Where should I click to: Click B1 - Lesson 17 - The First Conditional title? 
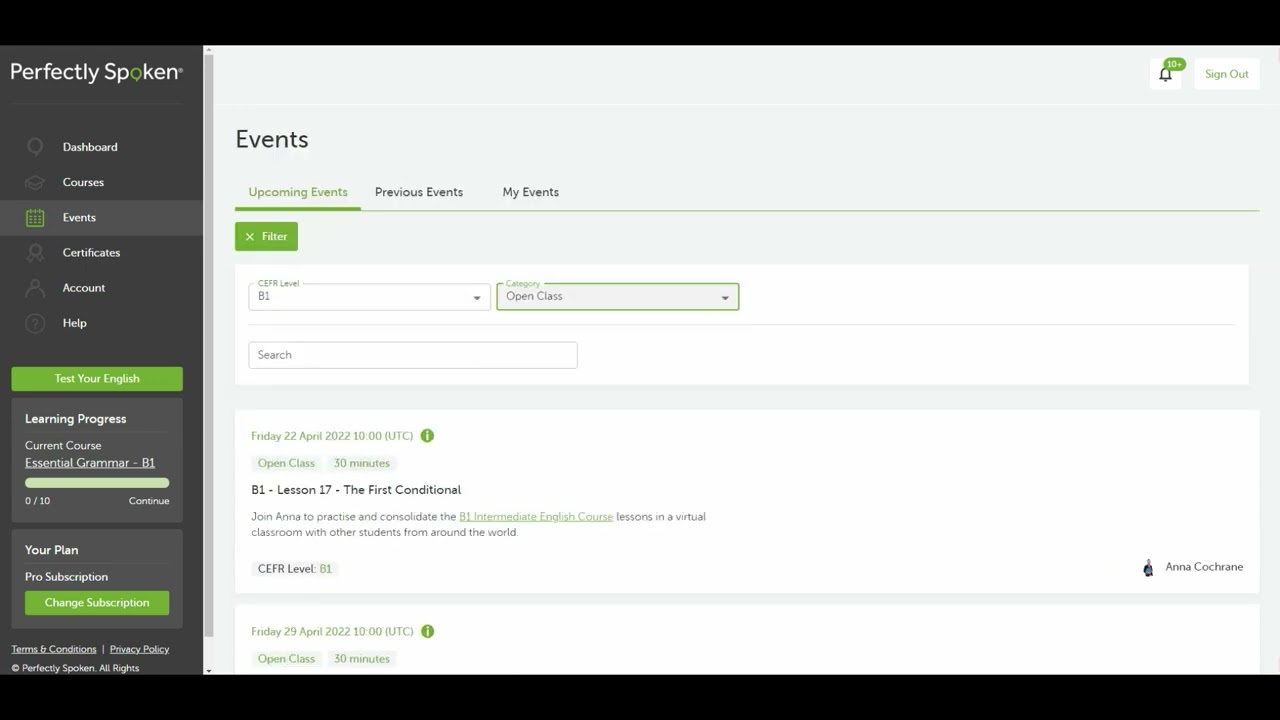[356, 490]
